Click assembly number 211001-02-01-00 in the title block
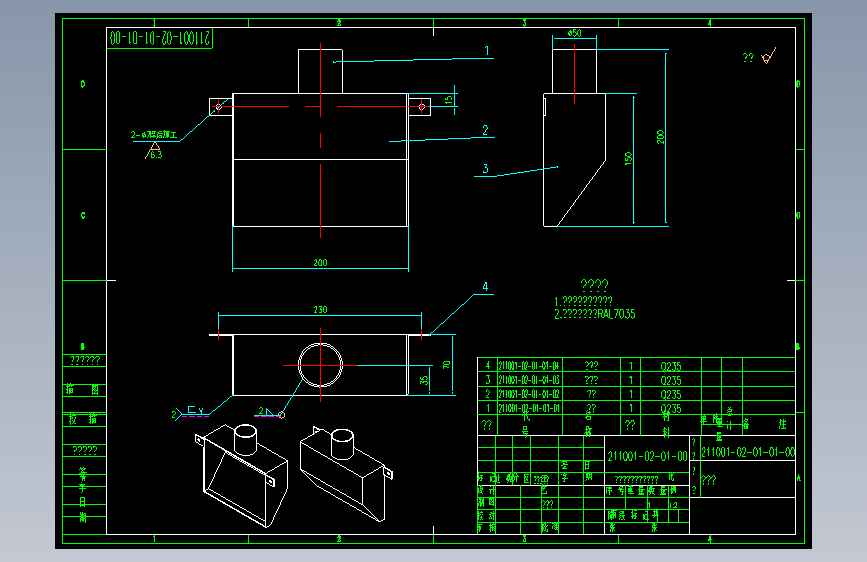Viewport: 867px width, 562px height. coord(647,456)
